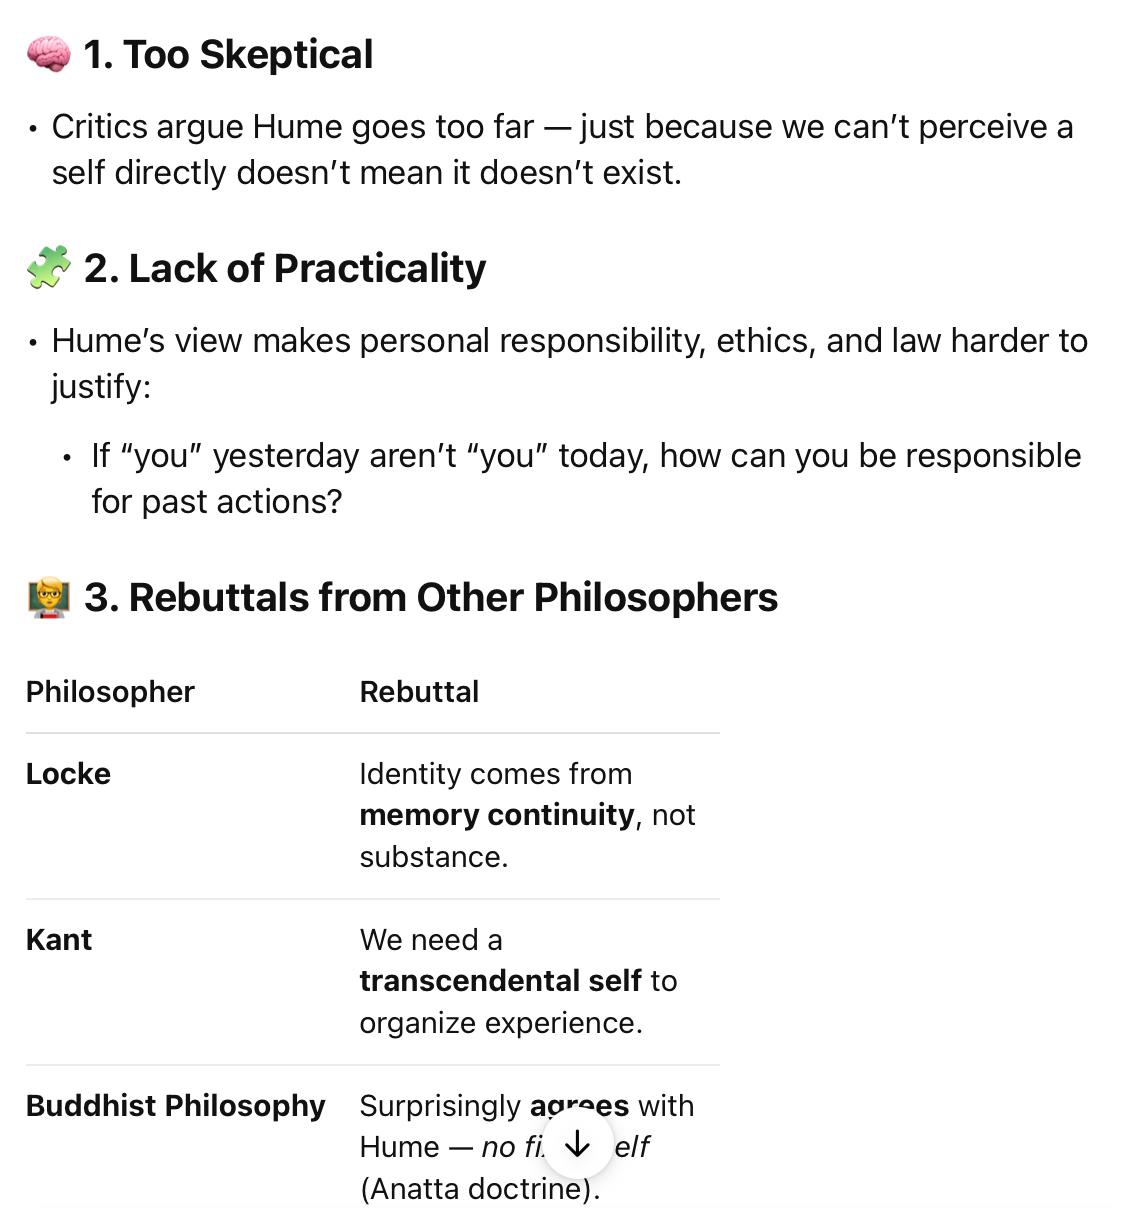
Task: Click the Buddhist Philosophy row label
Action: [176, 1106]
